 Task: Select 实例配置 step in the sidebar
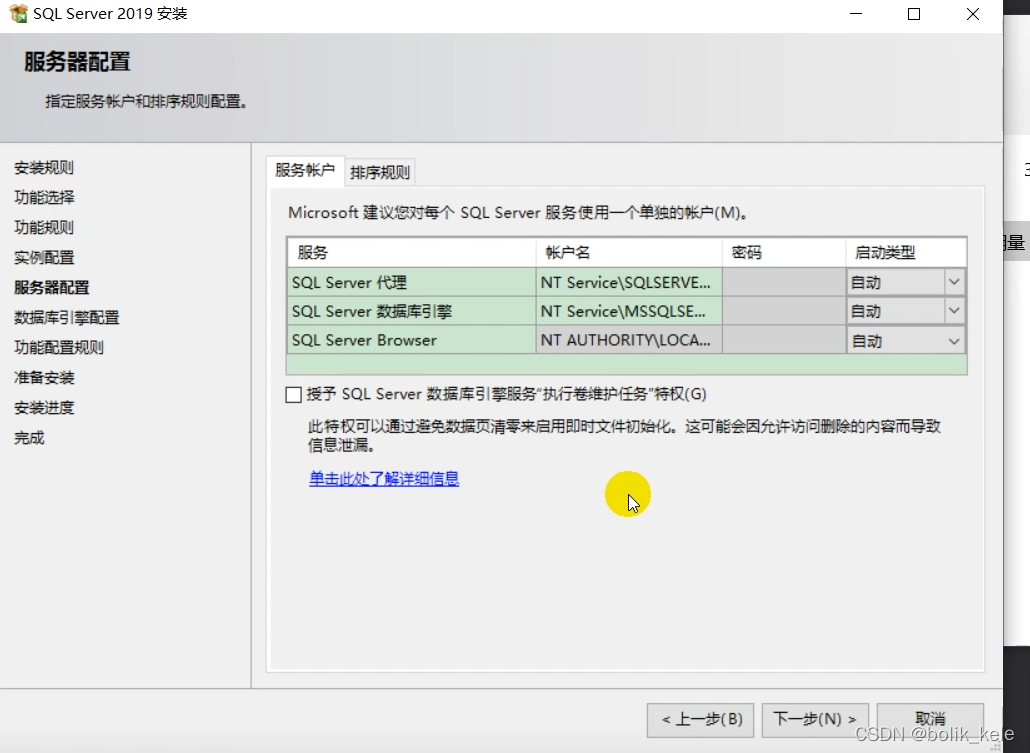point(44,258)
